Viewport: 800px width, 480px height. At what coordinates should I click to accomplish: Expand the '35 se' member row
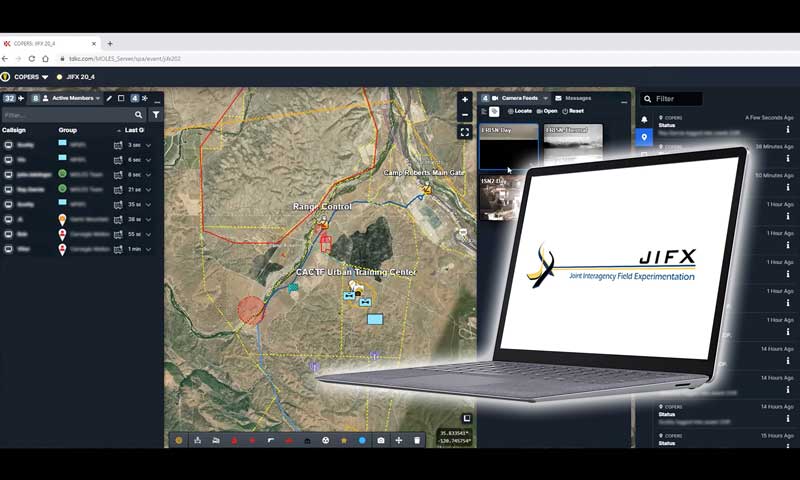point(148,205)
